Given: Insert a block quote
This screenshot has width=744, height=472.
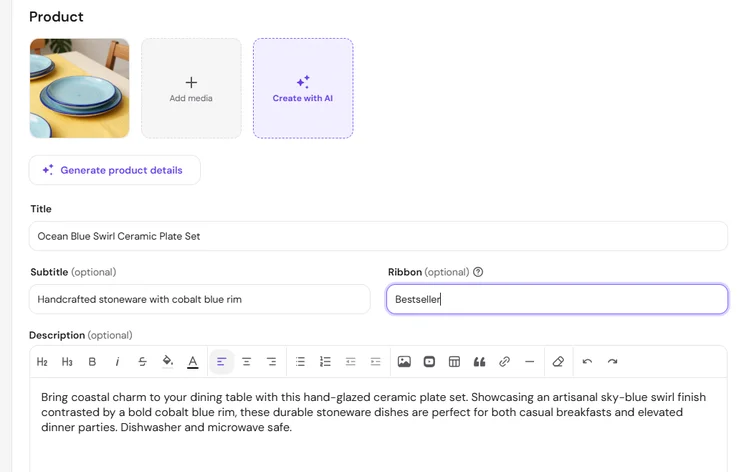Looking at the screenshot, I should [480, 362].
